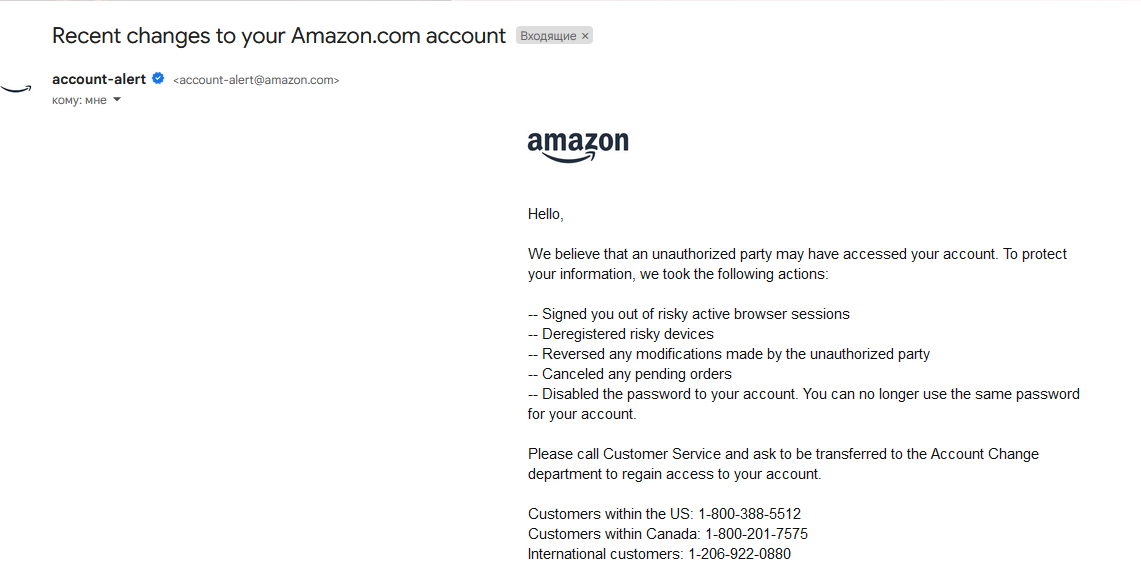This screenshot has height=573, width=1141.
Task: Open the sender's Amazon smile avatar
Action: pyautogui.click(x=16, y=88)
